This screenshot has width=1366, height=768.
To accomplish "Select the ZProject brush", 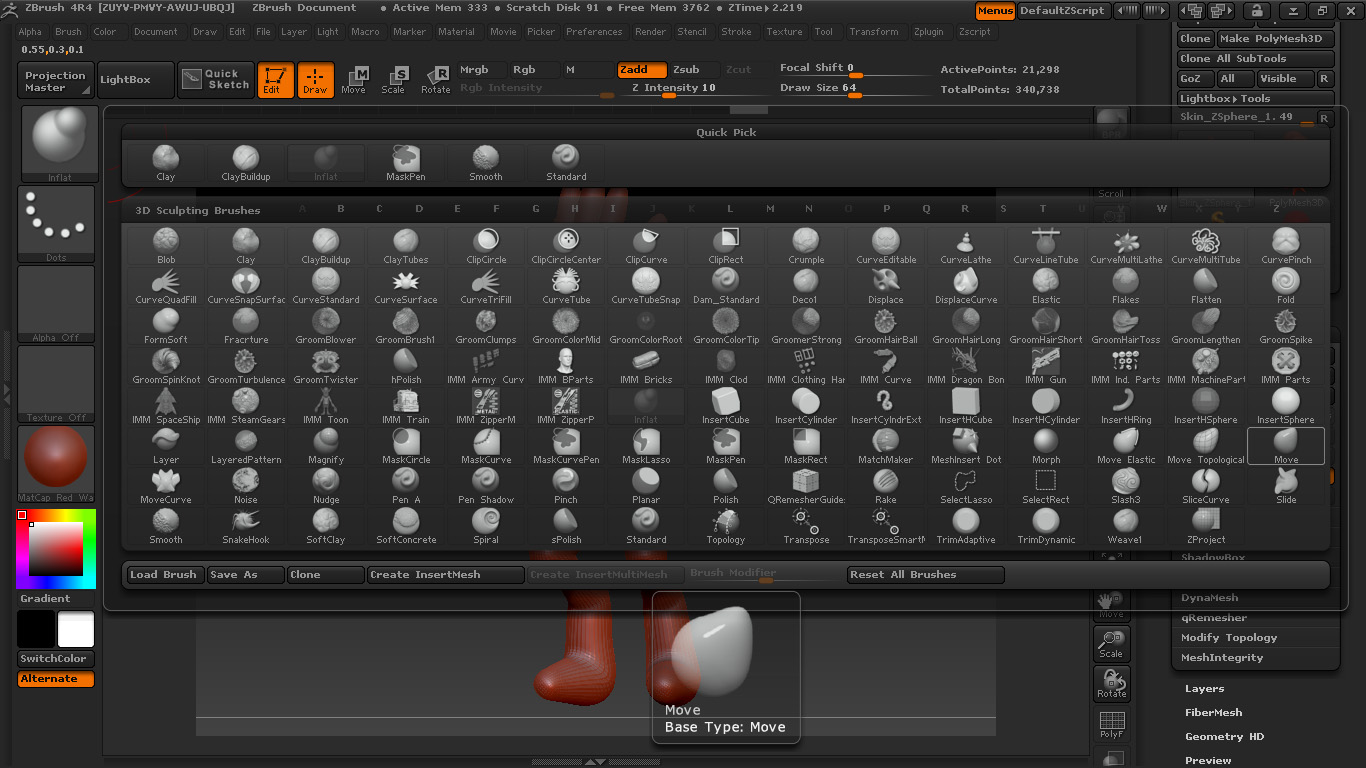I will [x=1206, y=526].
